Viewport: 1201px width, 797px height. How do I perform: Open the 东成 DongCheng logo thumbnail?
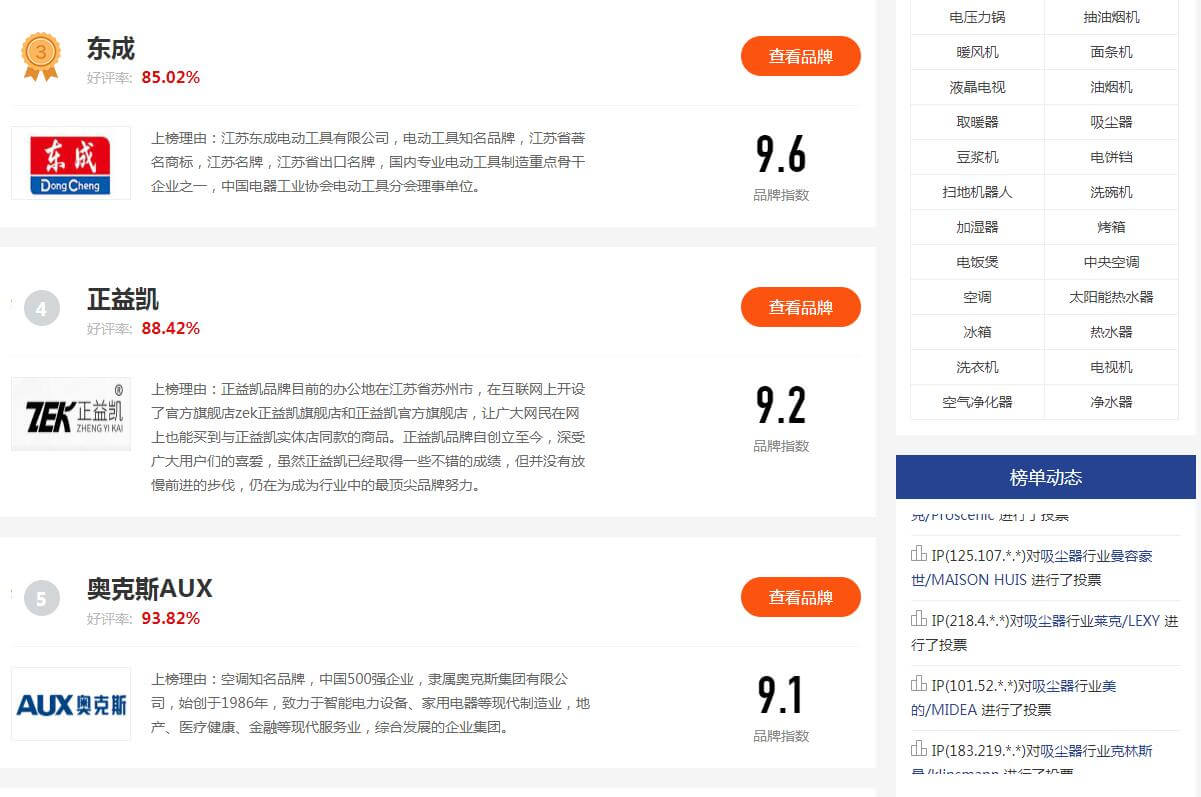71,163
